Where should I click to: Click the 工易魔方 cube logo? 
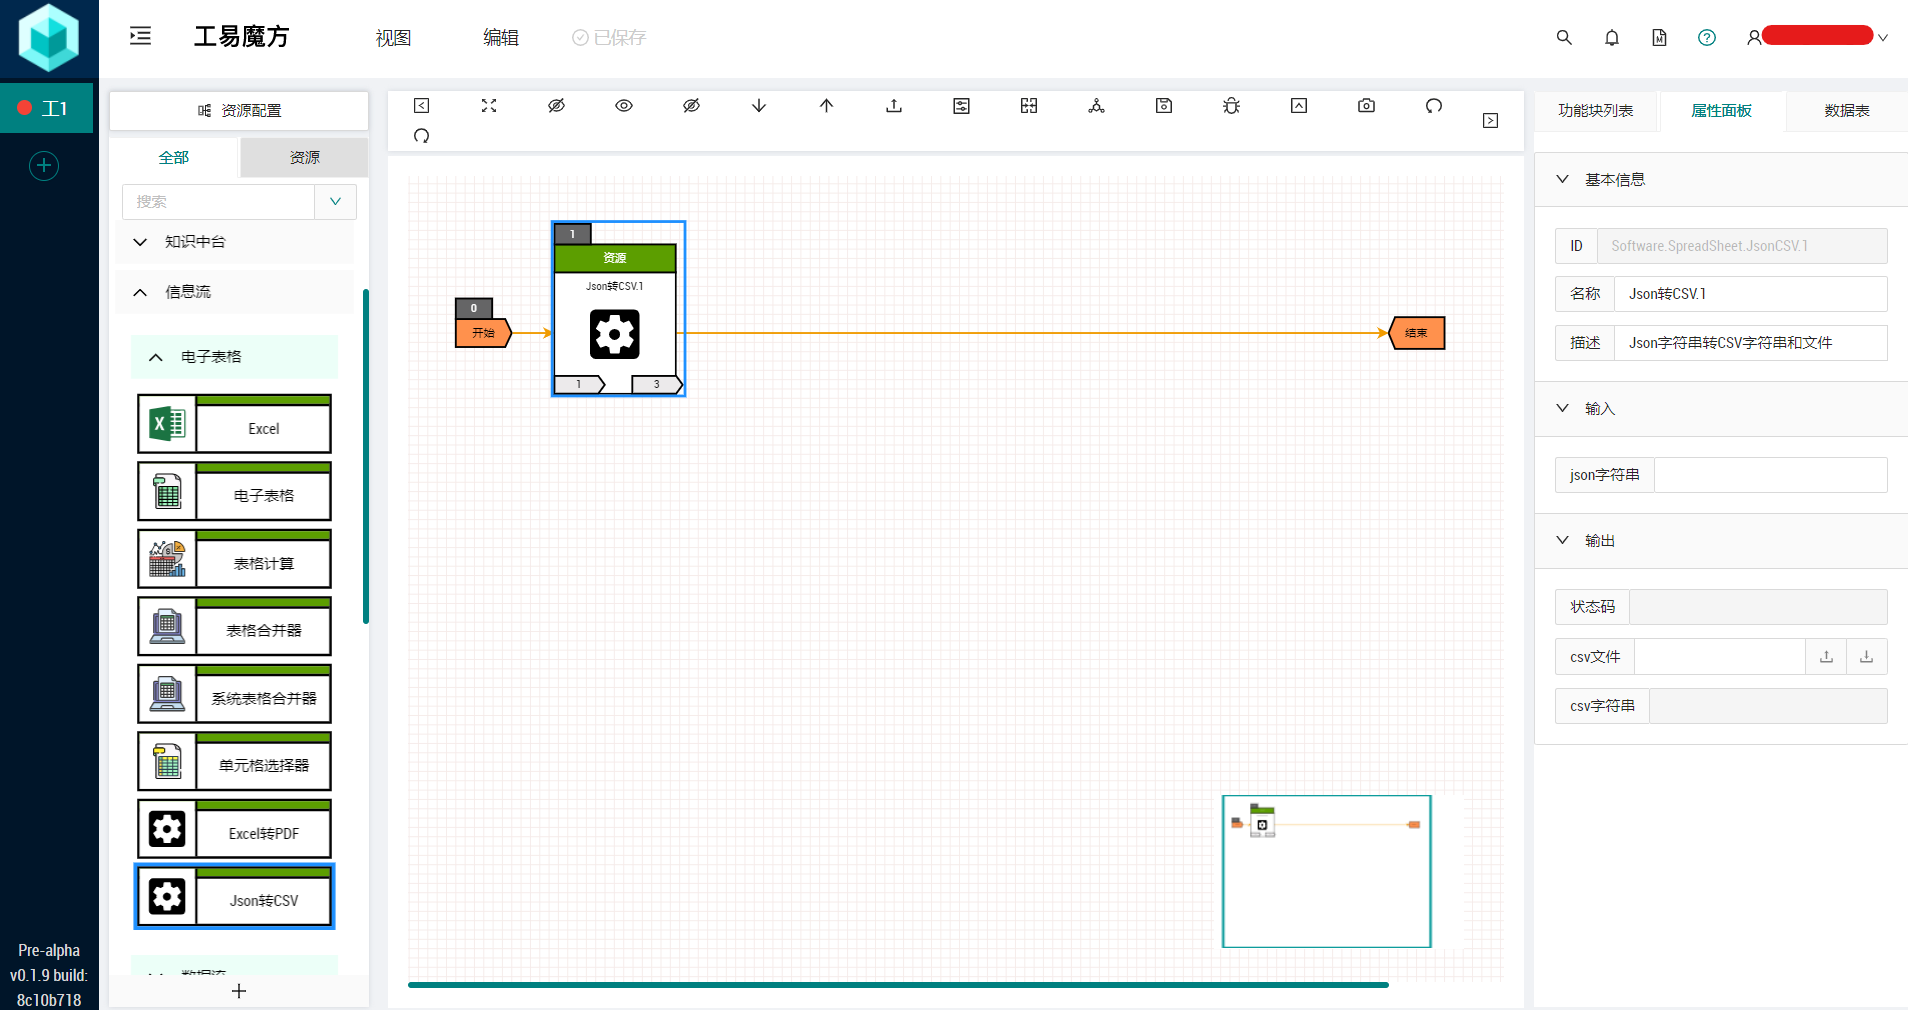[49, 38]
